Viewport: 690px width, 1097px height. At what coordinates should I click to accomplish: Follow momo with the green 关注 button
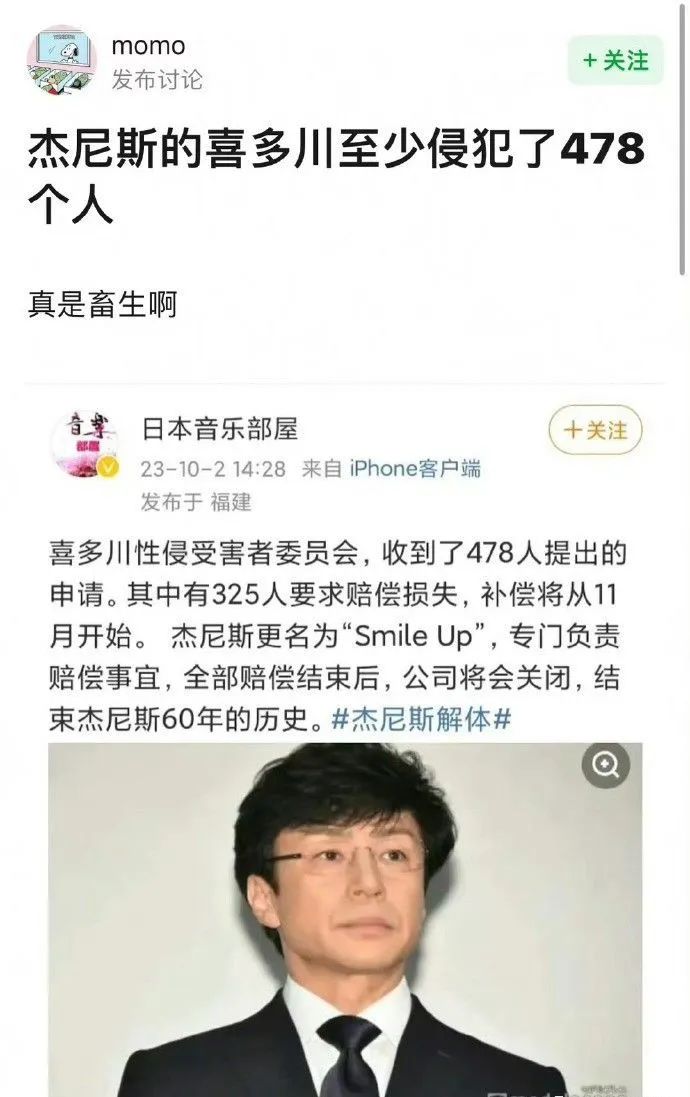615,60
